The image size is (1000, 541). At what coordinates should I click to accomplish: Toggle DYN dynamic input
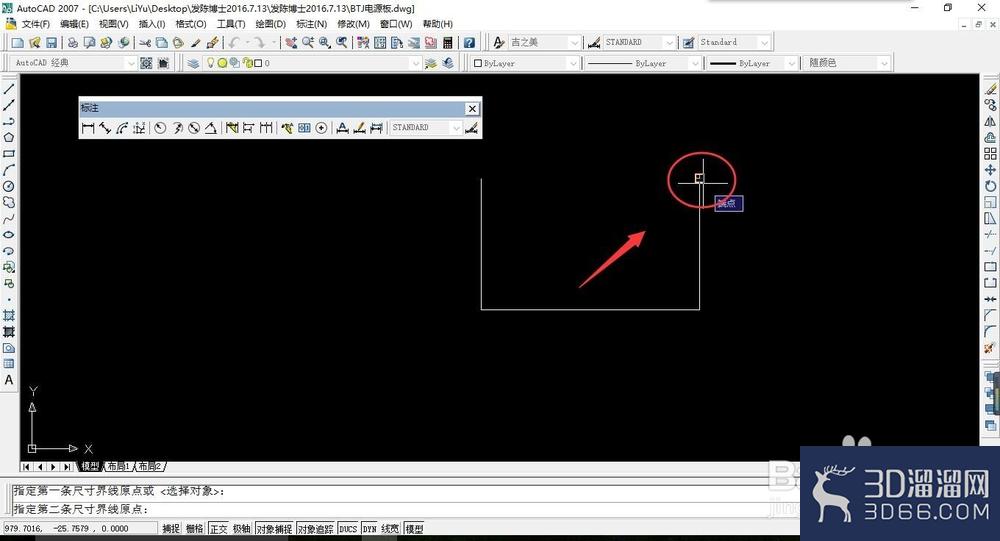(370, 528)
